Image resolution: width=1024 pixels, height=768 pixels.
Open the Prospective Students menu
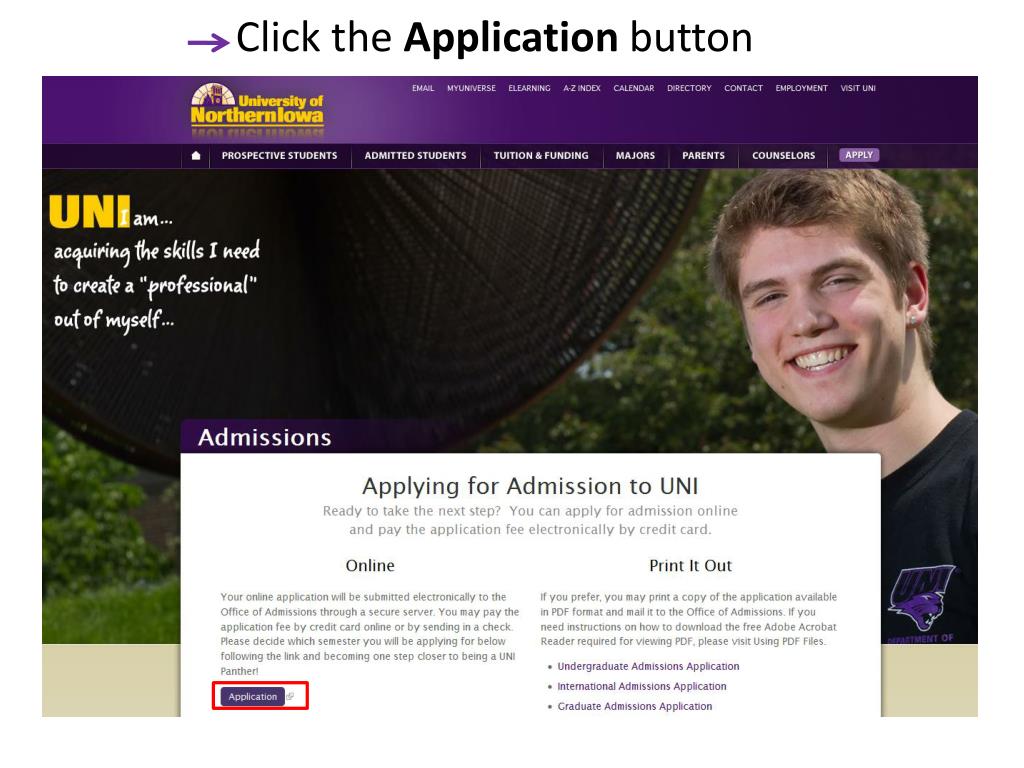280,155
